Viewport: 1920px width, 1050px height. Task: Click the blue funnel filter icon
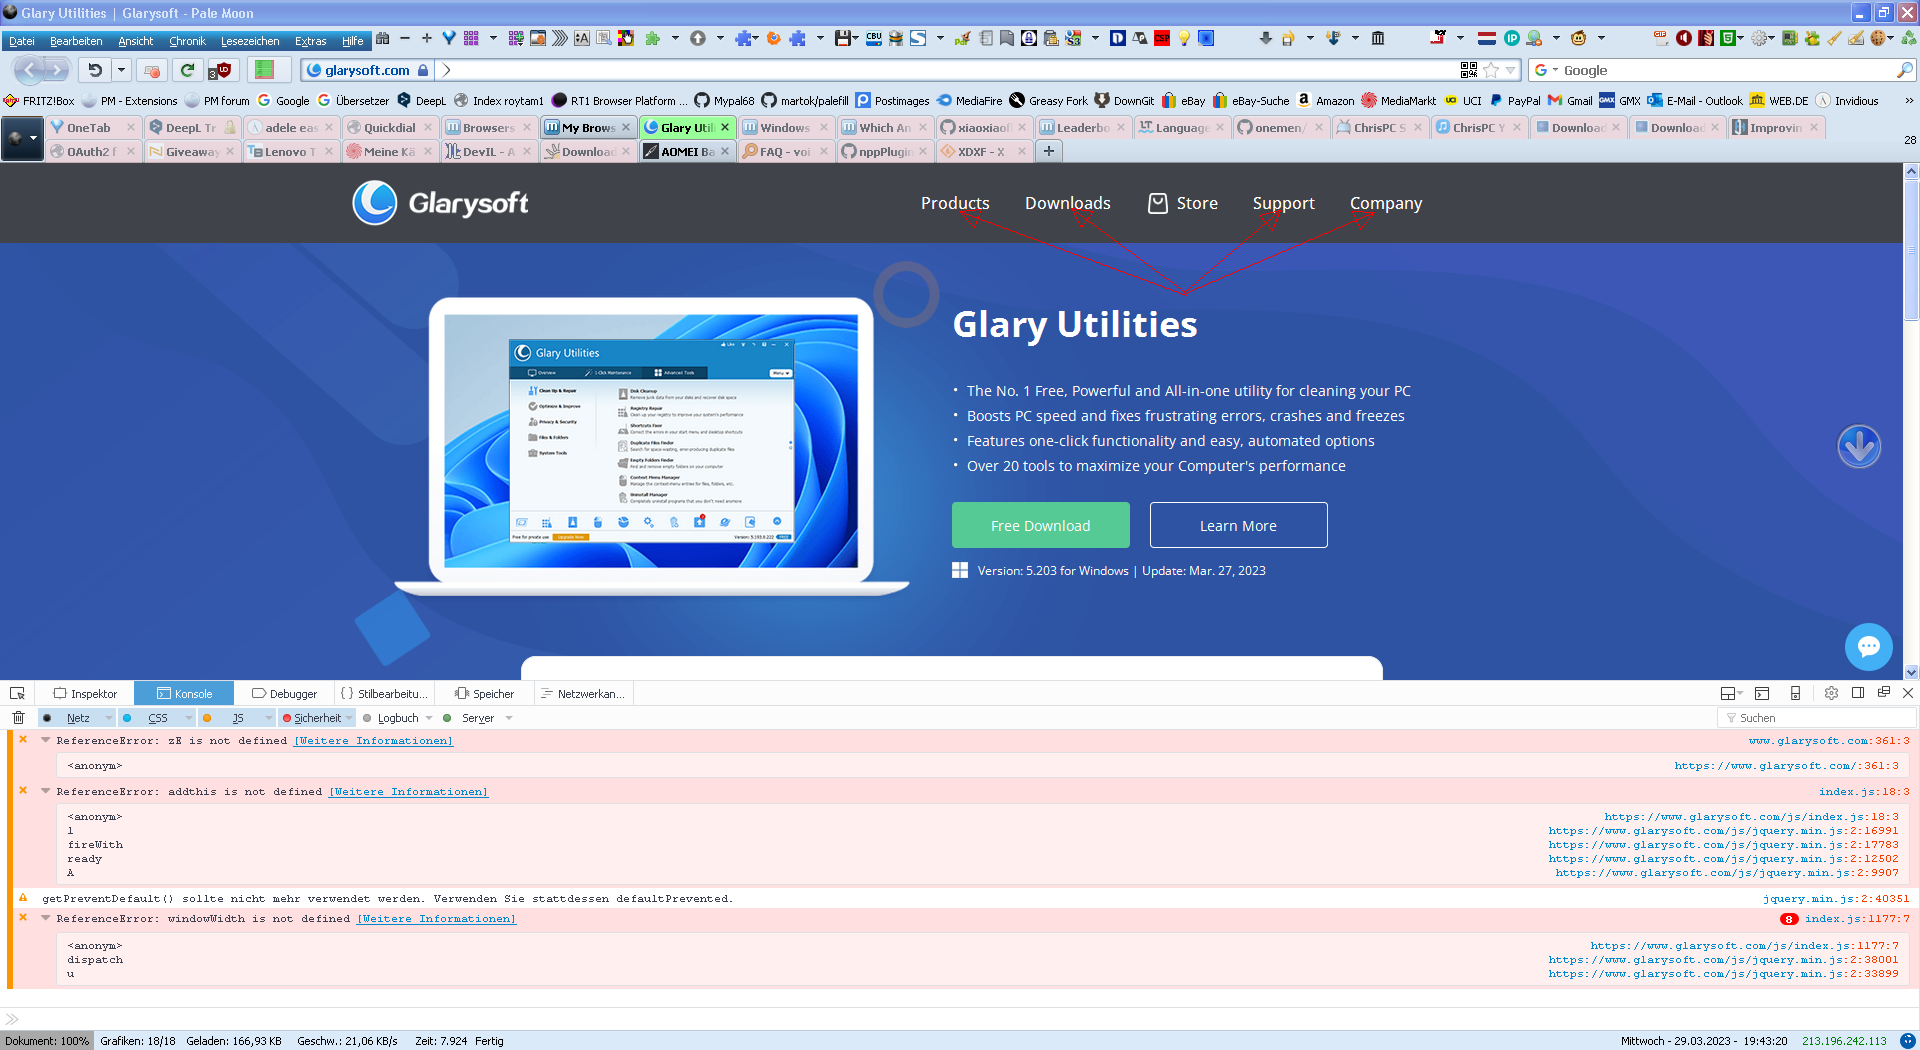449,38
